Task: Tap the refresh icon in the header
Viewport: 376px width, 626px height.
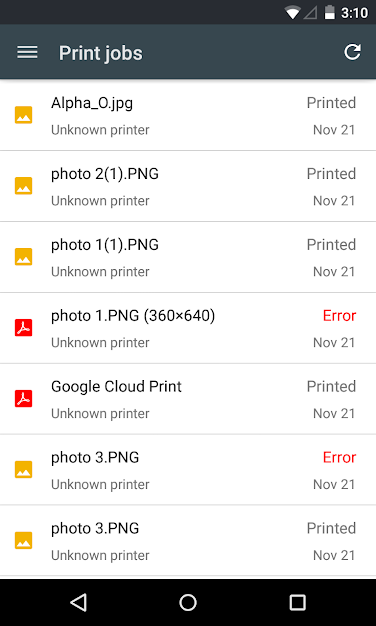Action: pos(352,52)
